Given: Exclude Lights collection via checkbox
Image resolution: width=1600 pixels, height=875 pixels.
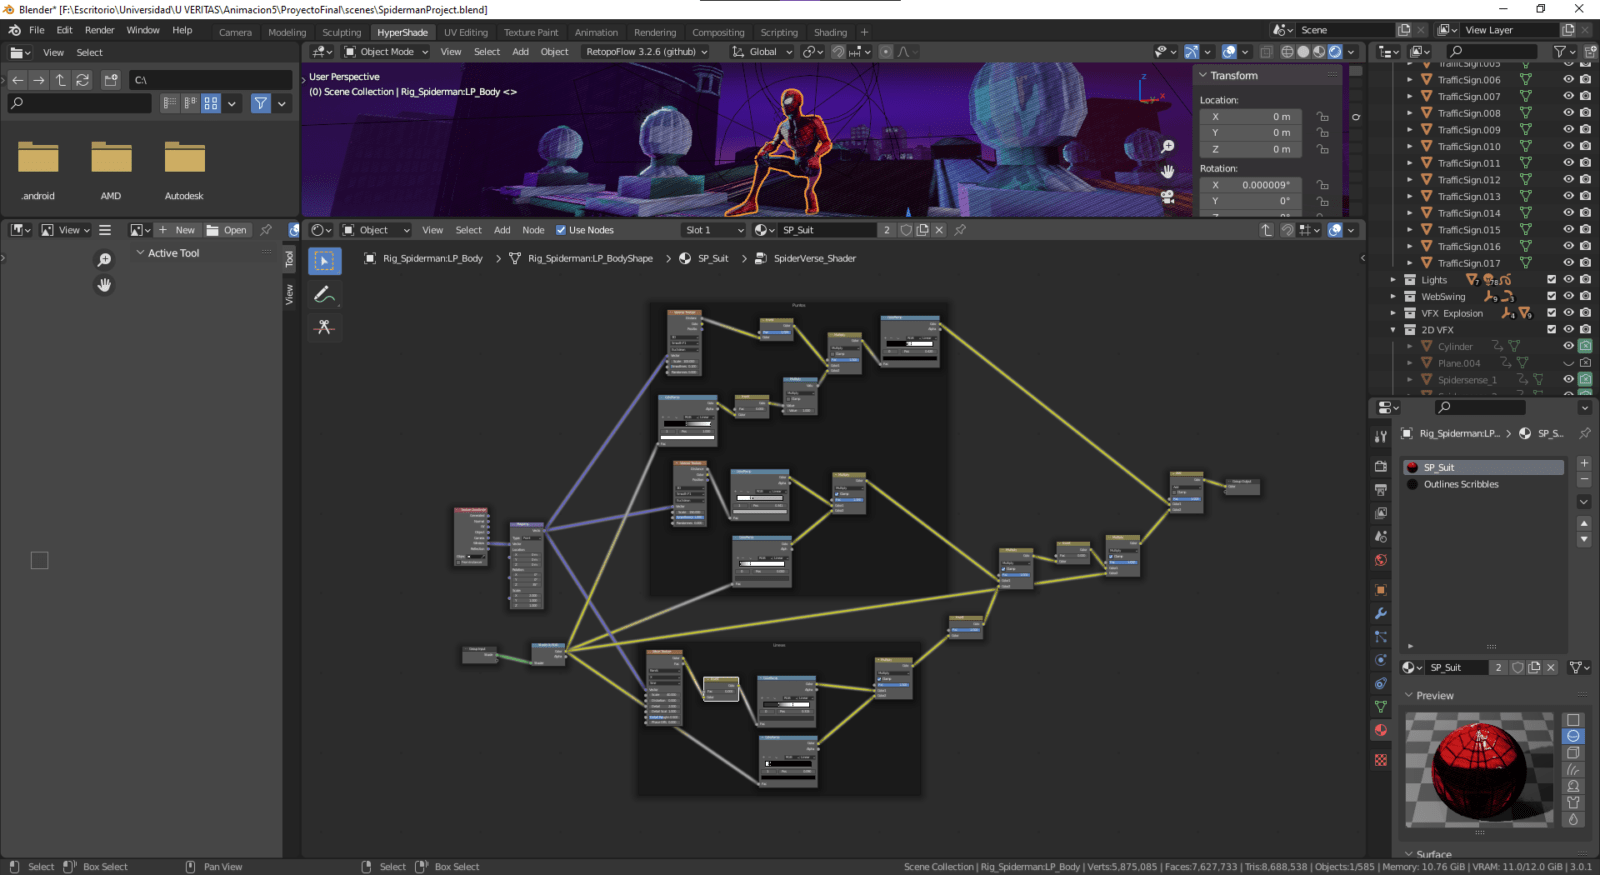Looking at the screenshot, I should click(x=1552, y=280).
